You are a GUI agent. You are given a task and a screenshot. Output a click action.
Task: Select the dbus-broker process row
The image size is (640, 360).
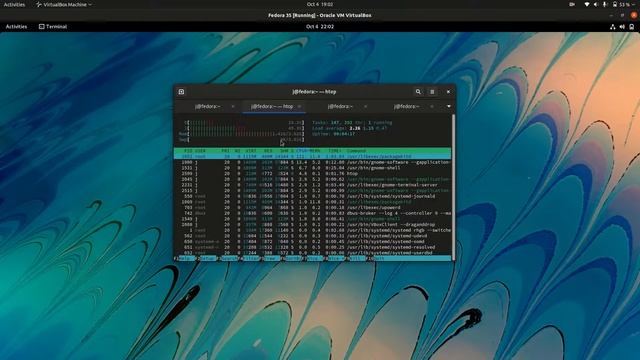(x=313, y=213)
